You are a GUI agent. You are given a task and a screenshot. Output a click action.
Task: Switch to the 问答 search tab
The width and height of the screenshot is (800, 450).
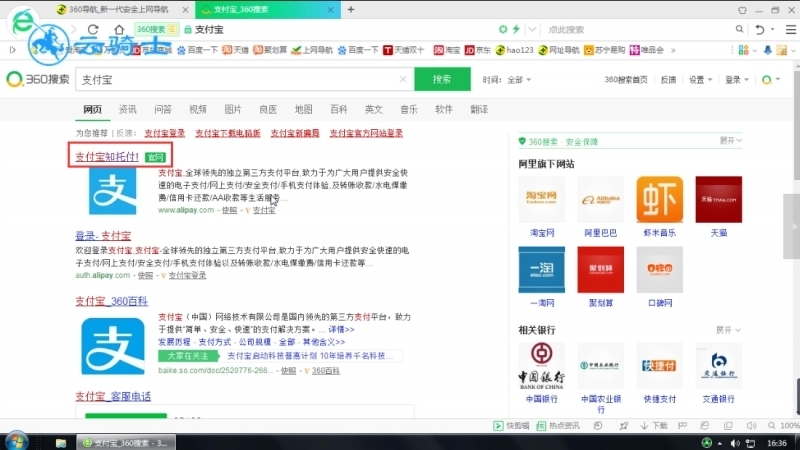tap(163, 109)
